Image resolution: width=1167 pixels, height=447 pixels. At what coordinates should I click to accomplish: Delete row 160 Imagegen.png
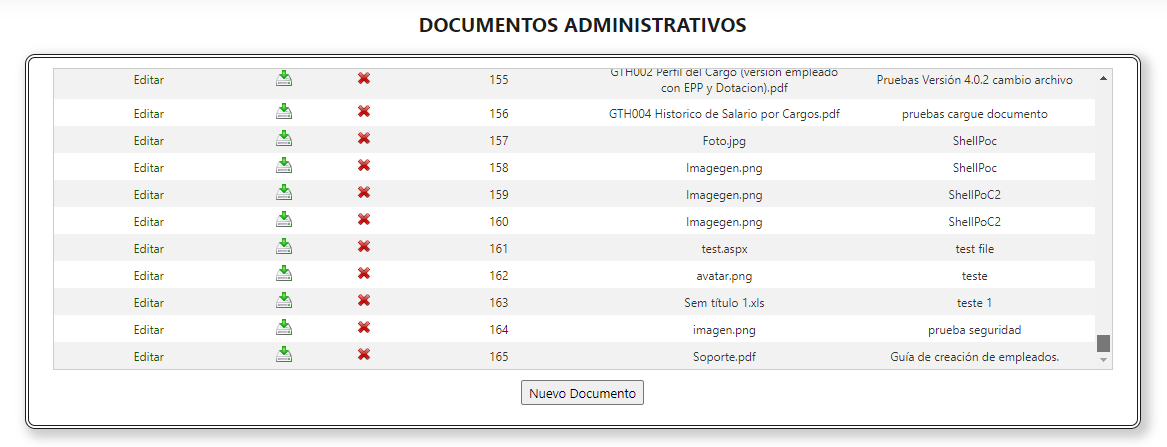click(364, 219)
